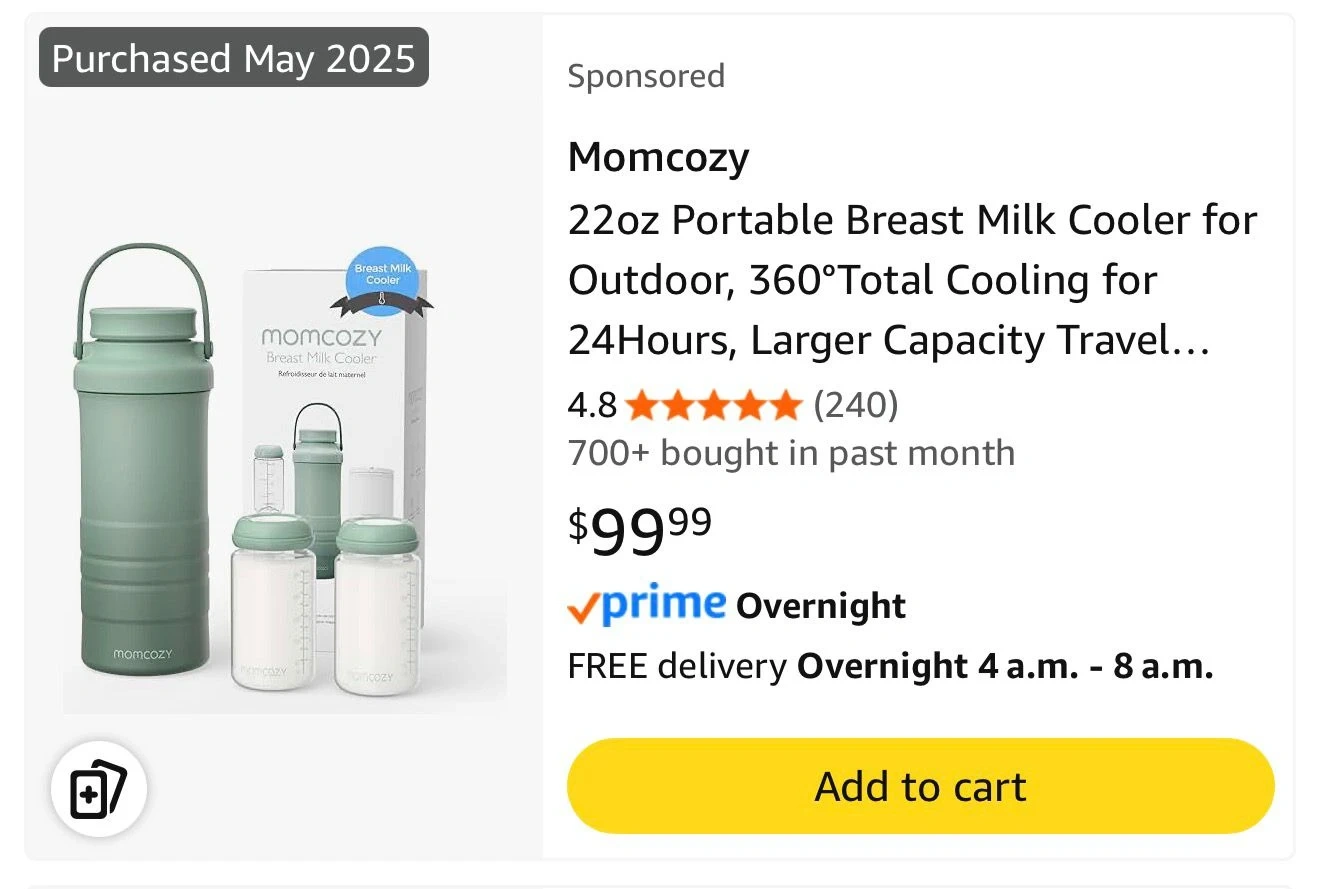
Task: Open the Momcozy brand name
Action: (658, 157)
